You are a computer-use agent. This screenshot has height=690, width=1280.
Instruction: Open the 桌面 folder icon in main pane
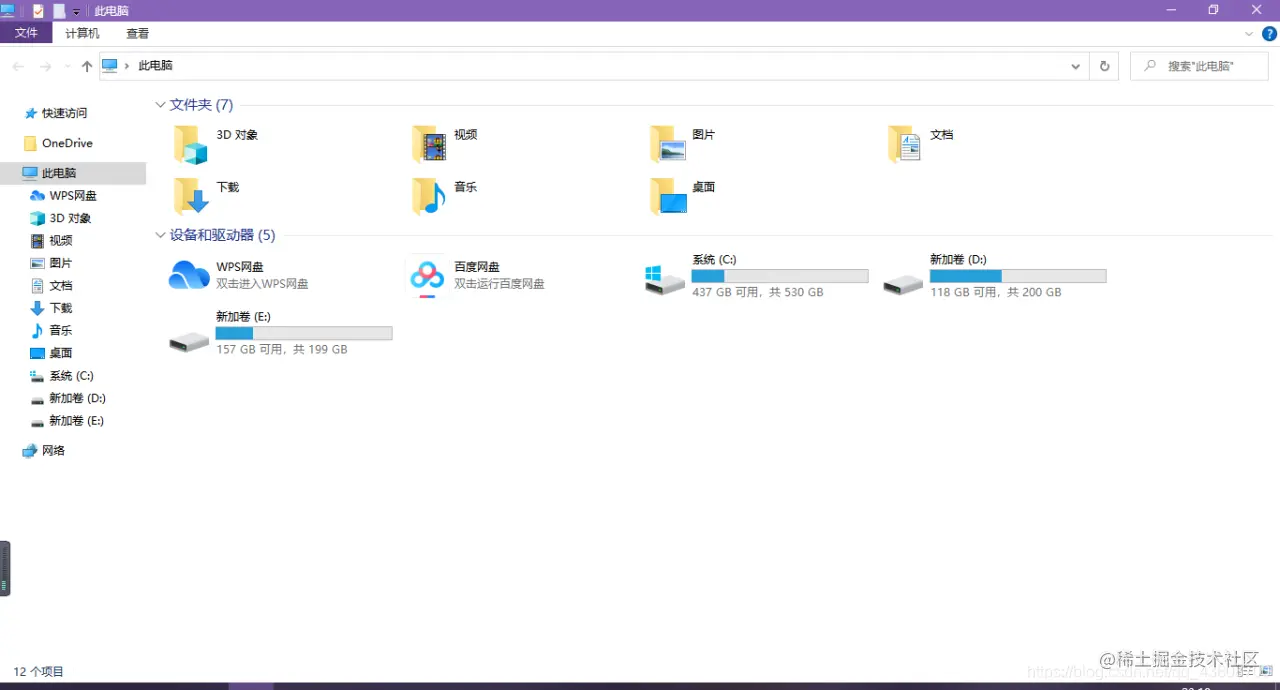point(667,196)
